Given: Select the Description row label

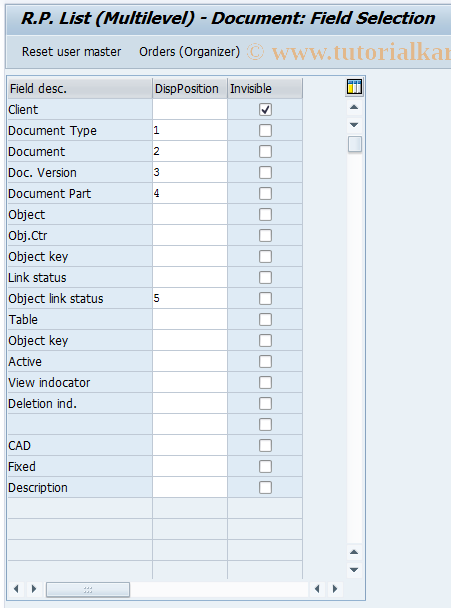Looking at the screenshot, I should pos(38,488).
